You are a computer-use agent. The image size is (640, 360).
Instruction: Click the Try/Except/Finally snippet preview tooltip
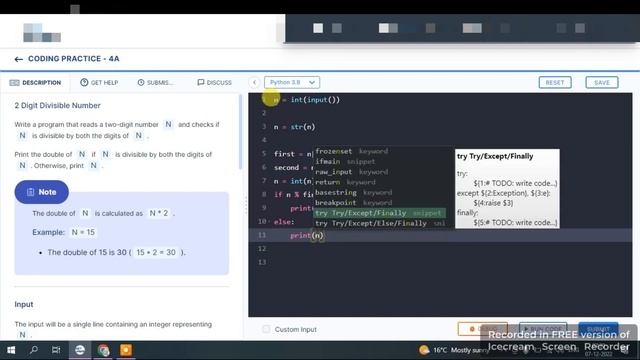click(x=507, y=189)
